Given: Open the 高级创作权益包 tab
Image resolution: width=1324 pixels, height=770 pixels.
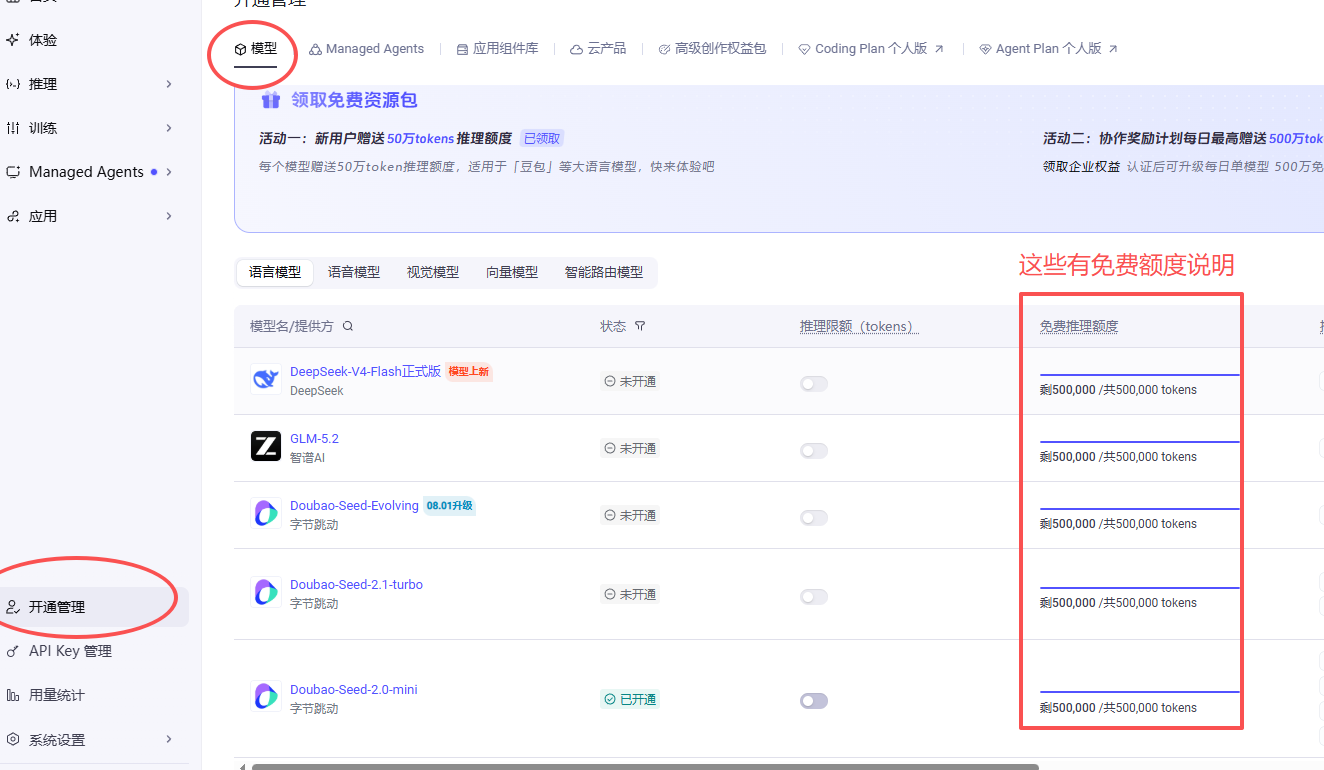Looking at the screenshot, I should [x=712, y=48].
